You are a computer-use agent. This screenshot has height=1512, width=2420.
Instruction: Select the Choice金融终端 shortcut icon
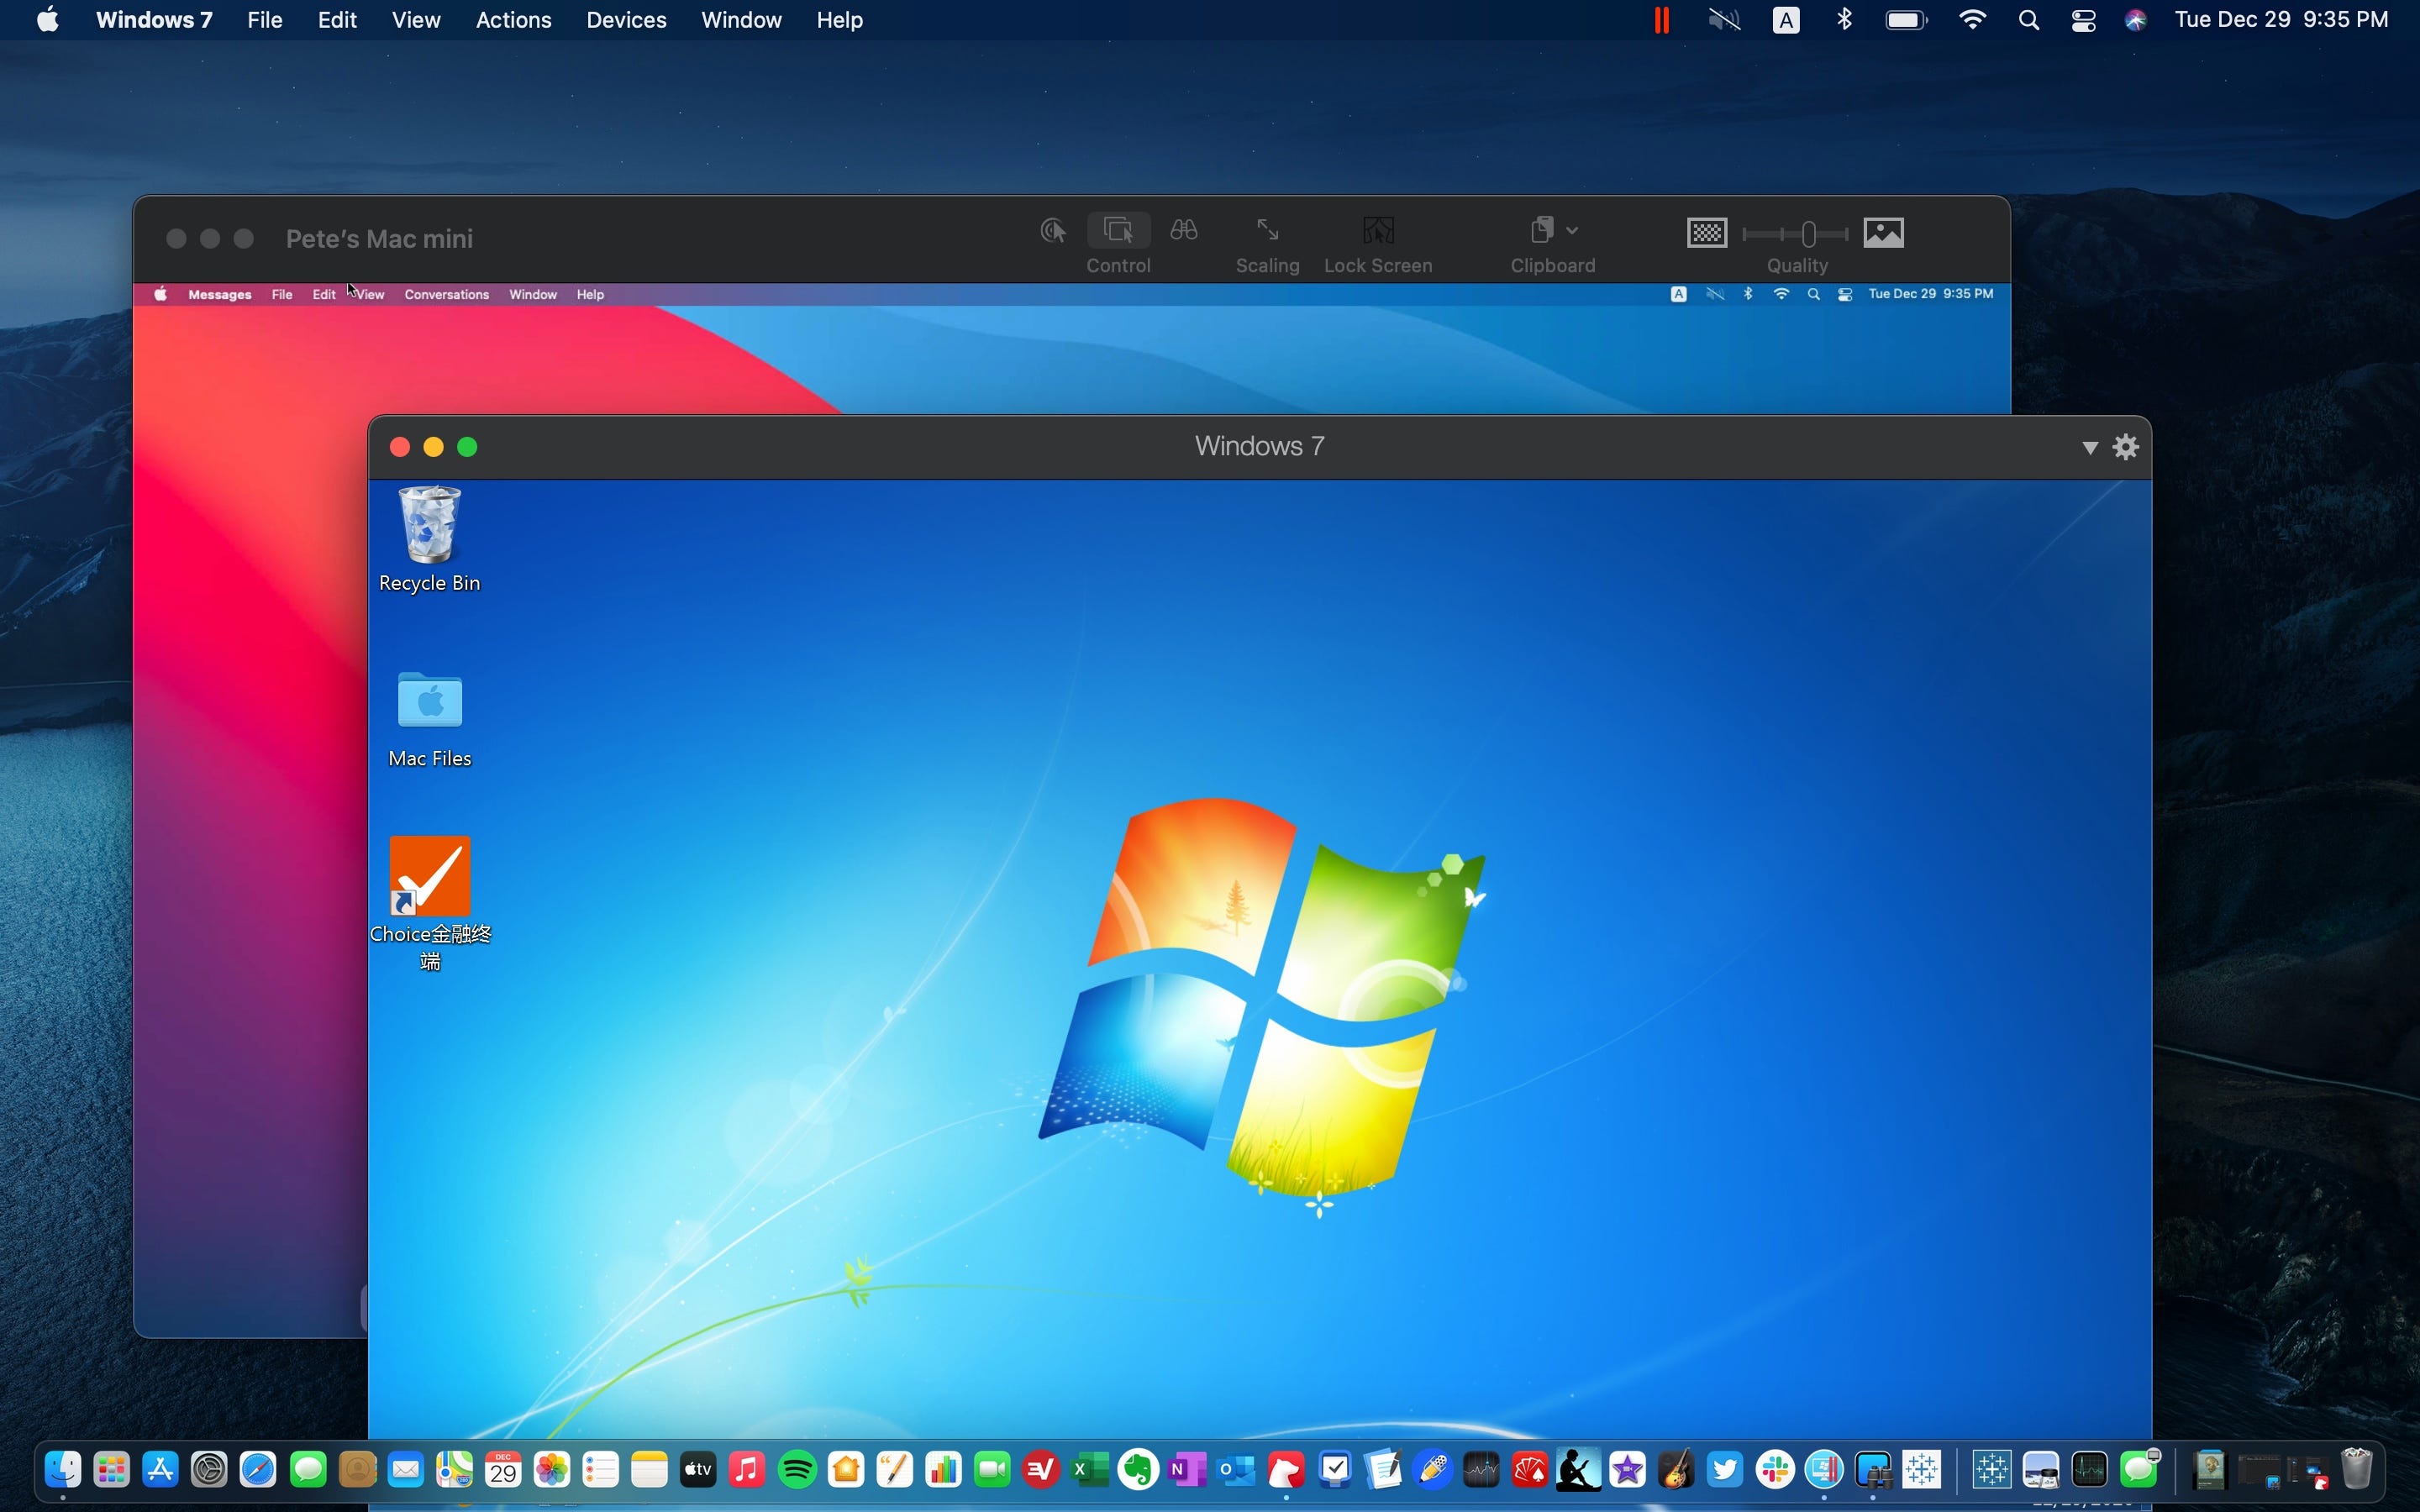point(430,876)
